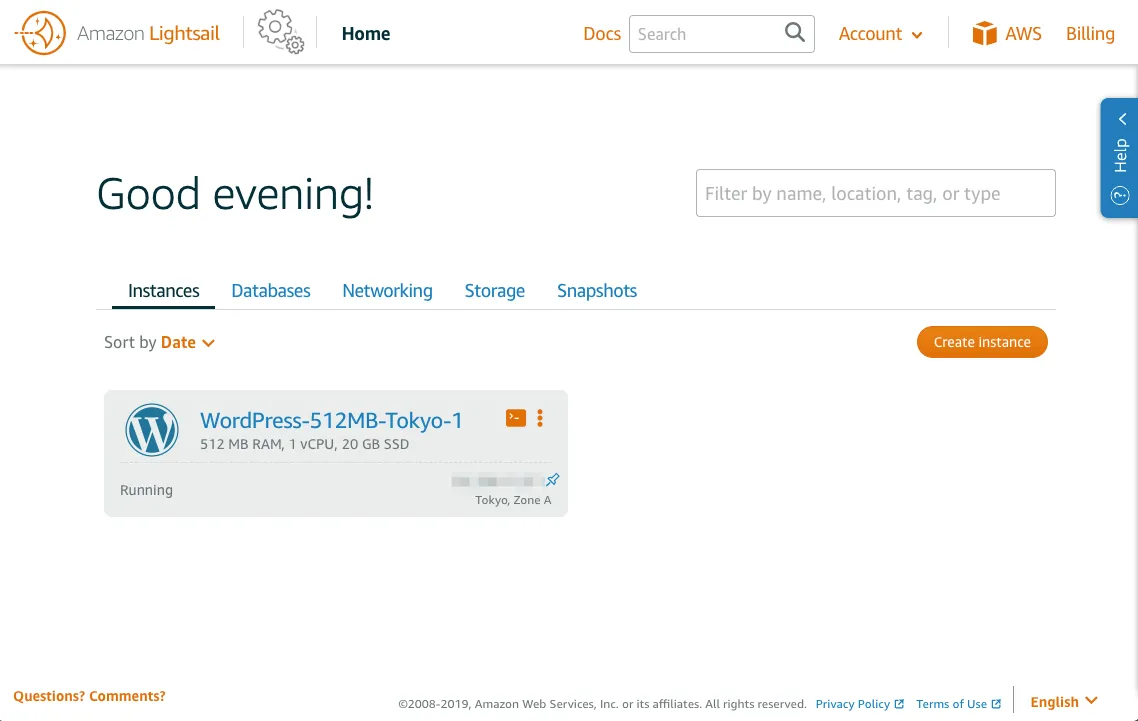Click the Amazon Lightsail logo icon
Image resolution: width=1138 pixels, height=721 pixels.
coord(41,34)
